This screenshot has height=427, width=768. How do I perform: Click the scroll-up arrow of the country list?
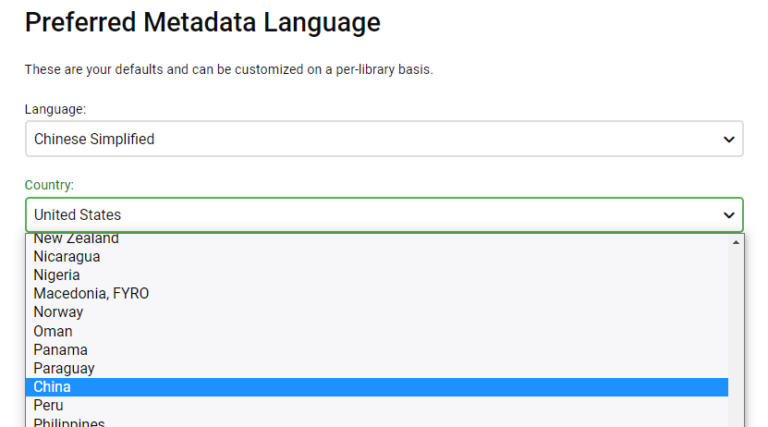coord(737,242)
